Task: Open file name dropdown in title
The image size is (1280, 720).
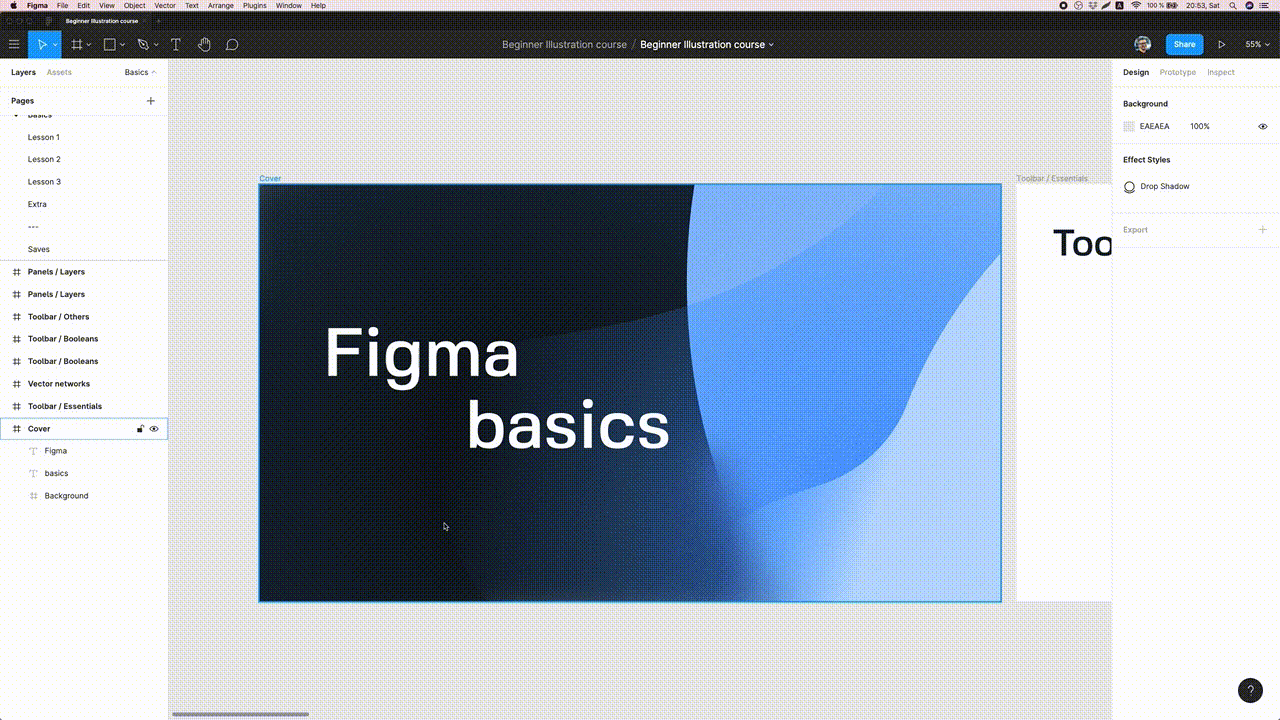Action: (x=771, y=45)
